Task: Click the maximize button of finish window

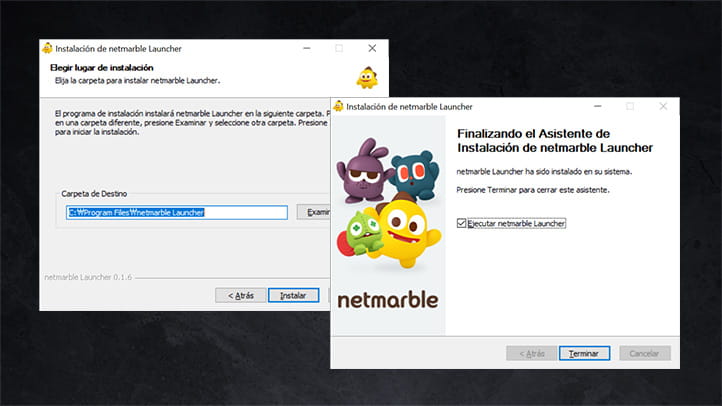Action: point(630,106)
